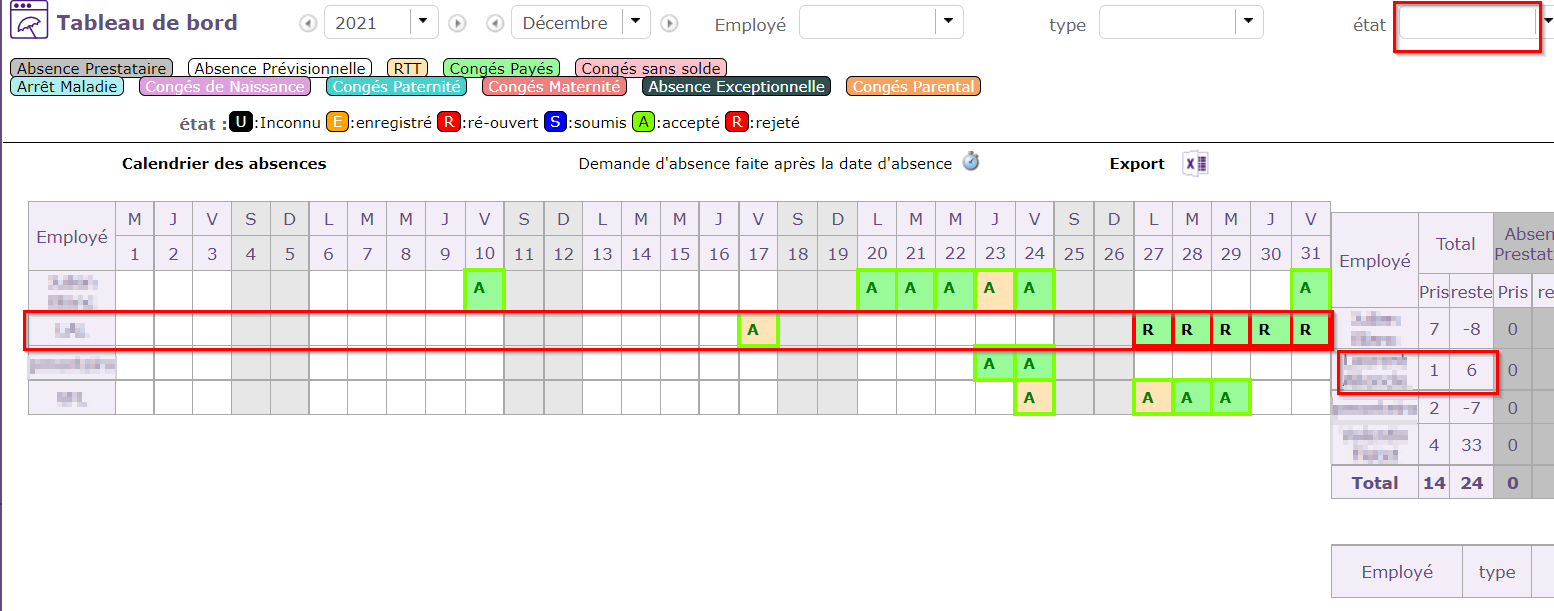Click inside the état filter field
Viewport: 1554px width, 611px height.
(x=1467, y=22)
